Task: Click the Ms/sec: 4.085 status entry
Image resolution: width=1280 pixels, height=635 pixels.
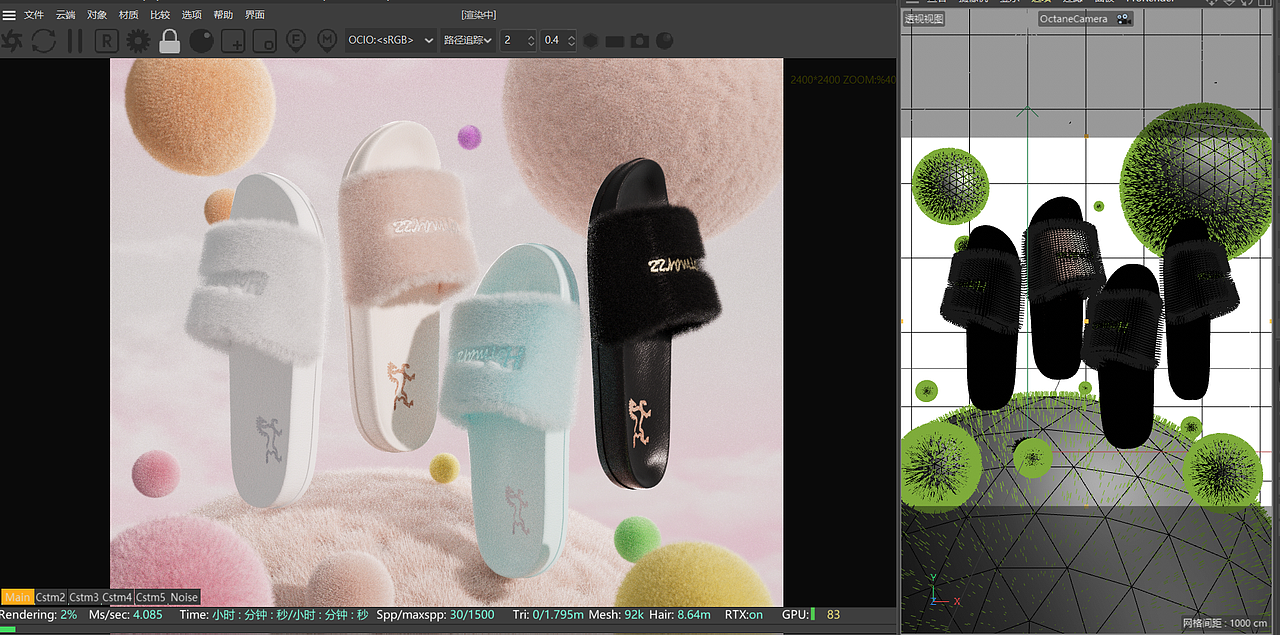Action: pyautogui.click(x=125, y=614)
